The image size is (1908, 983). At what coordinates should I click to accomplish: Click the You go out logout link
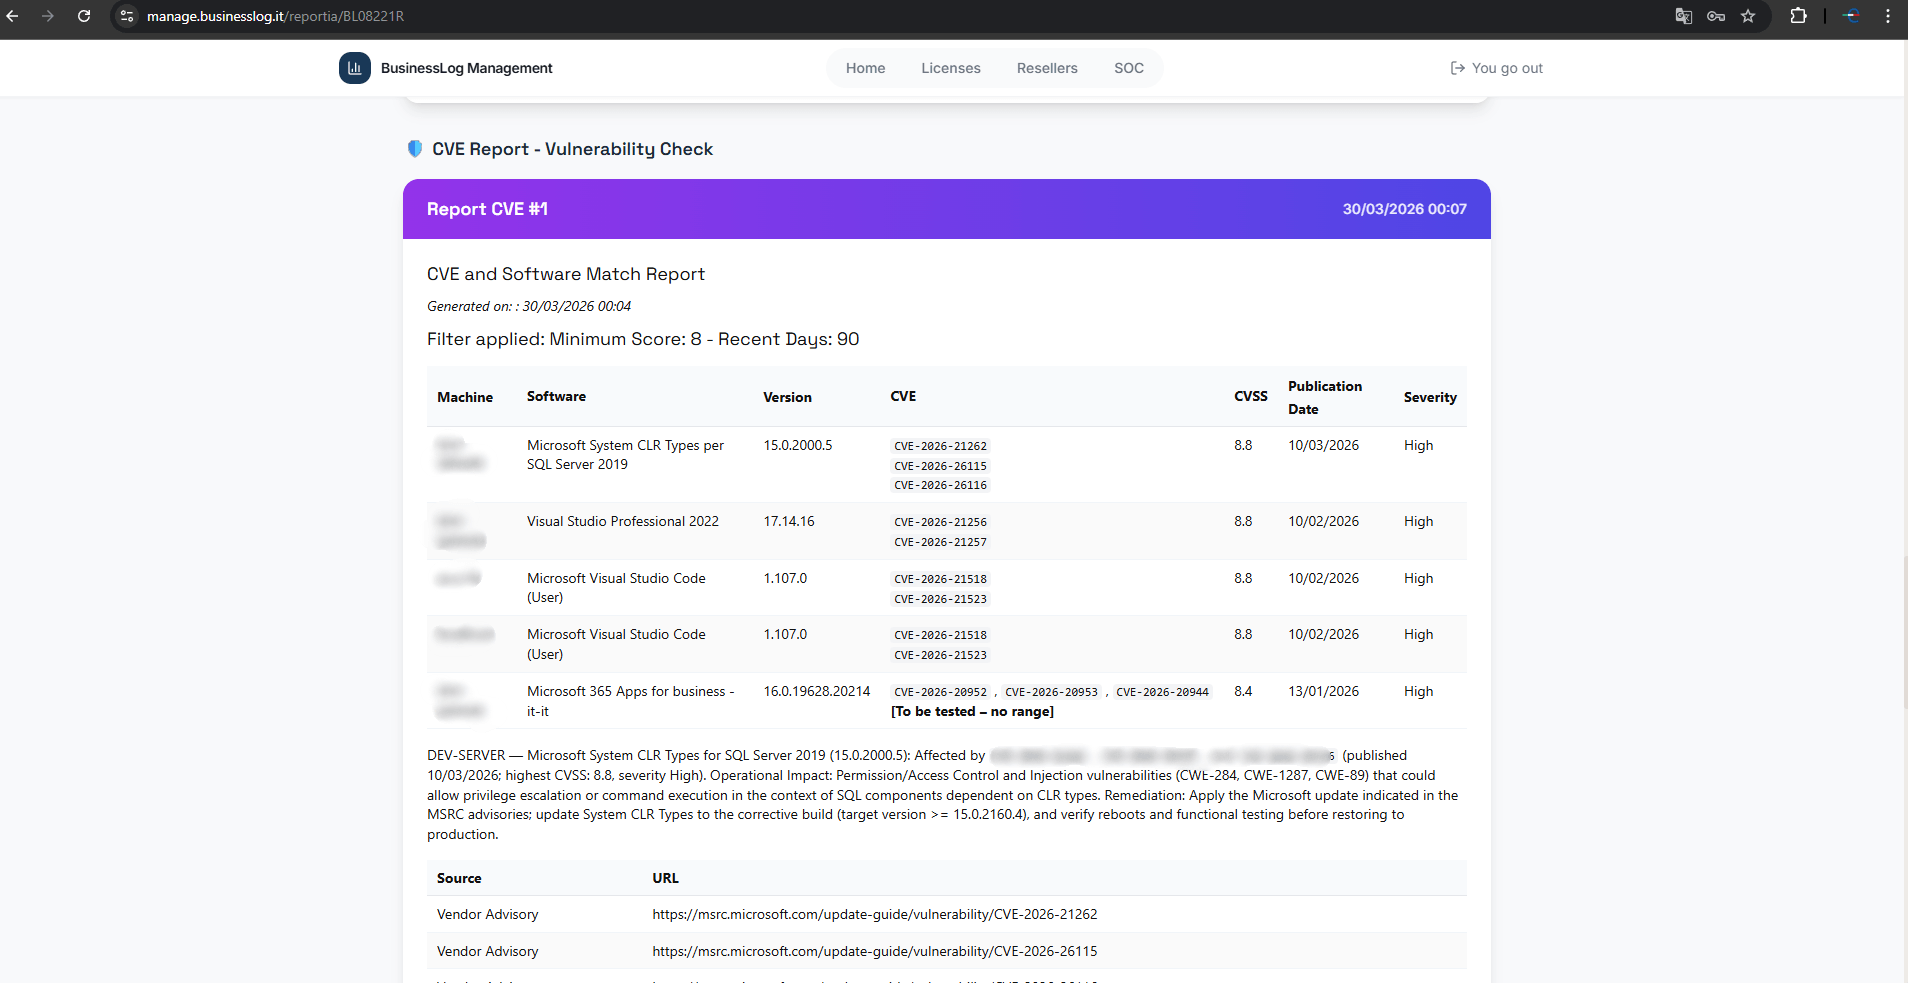click(1497, 68)
